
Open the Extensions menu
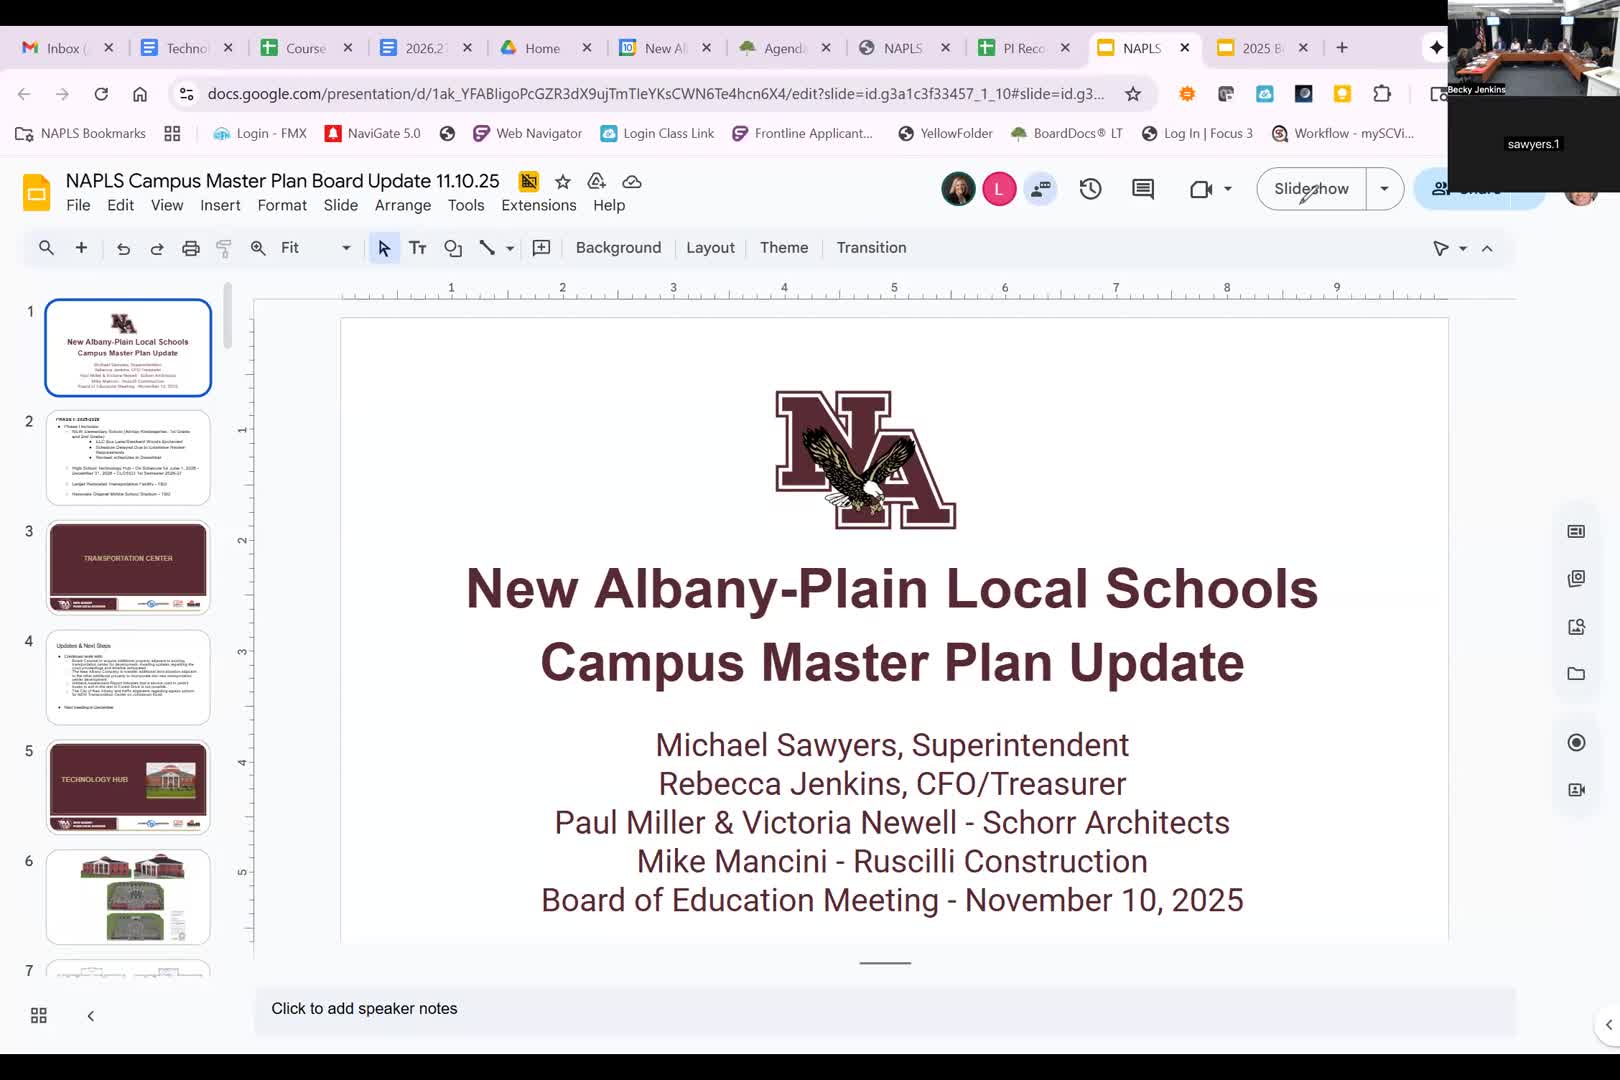[x=538, y=205]
